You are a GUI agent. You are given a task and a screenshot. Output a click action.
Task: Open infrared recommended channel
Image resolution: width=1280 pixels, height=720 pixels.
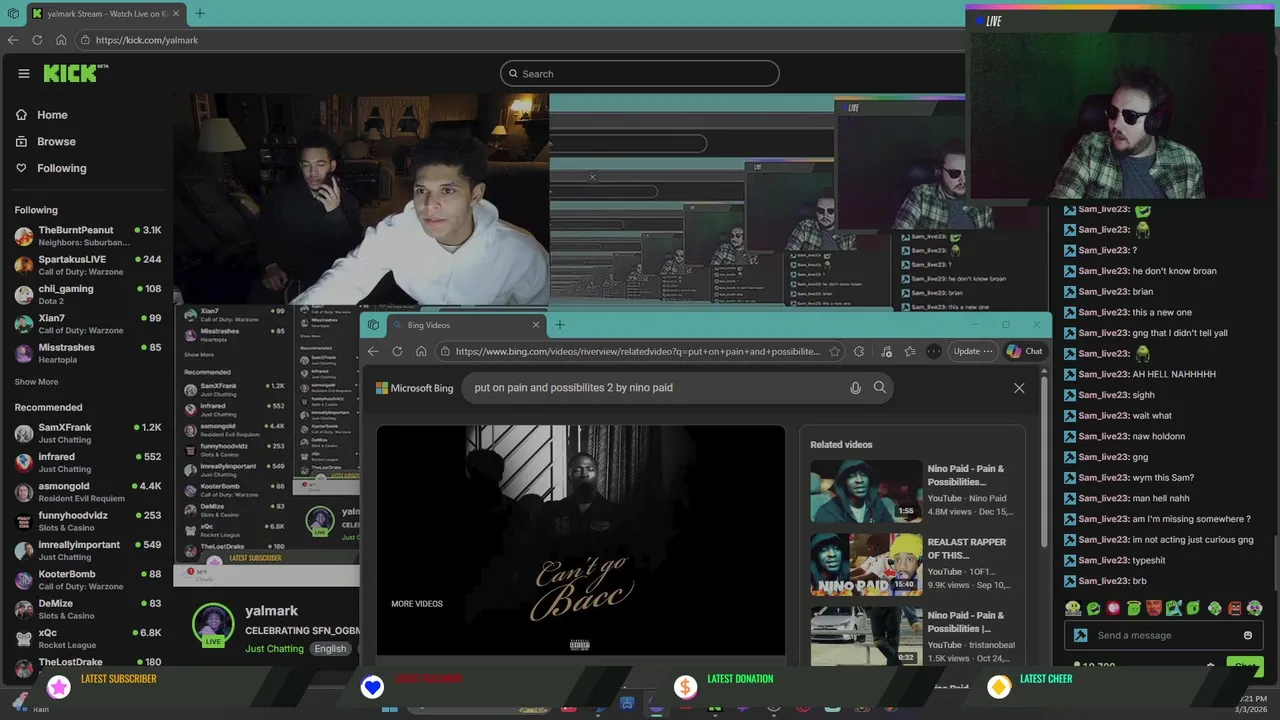tap(87, 462)
